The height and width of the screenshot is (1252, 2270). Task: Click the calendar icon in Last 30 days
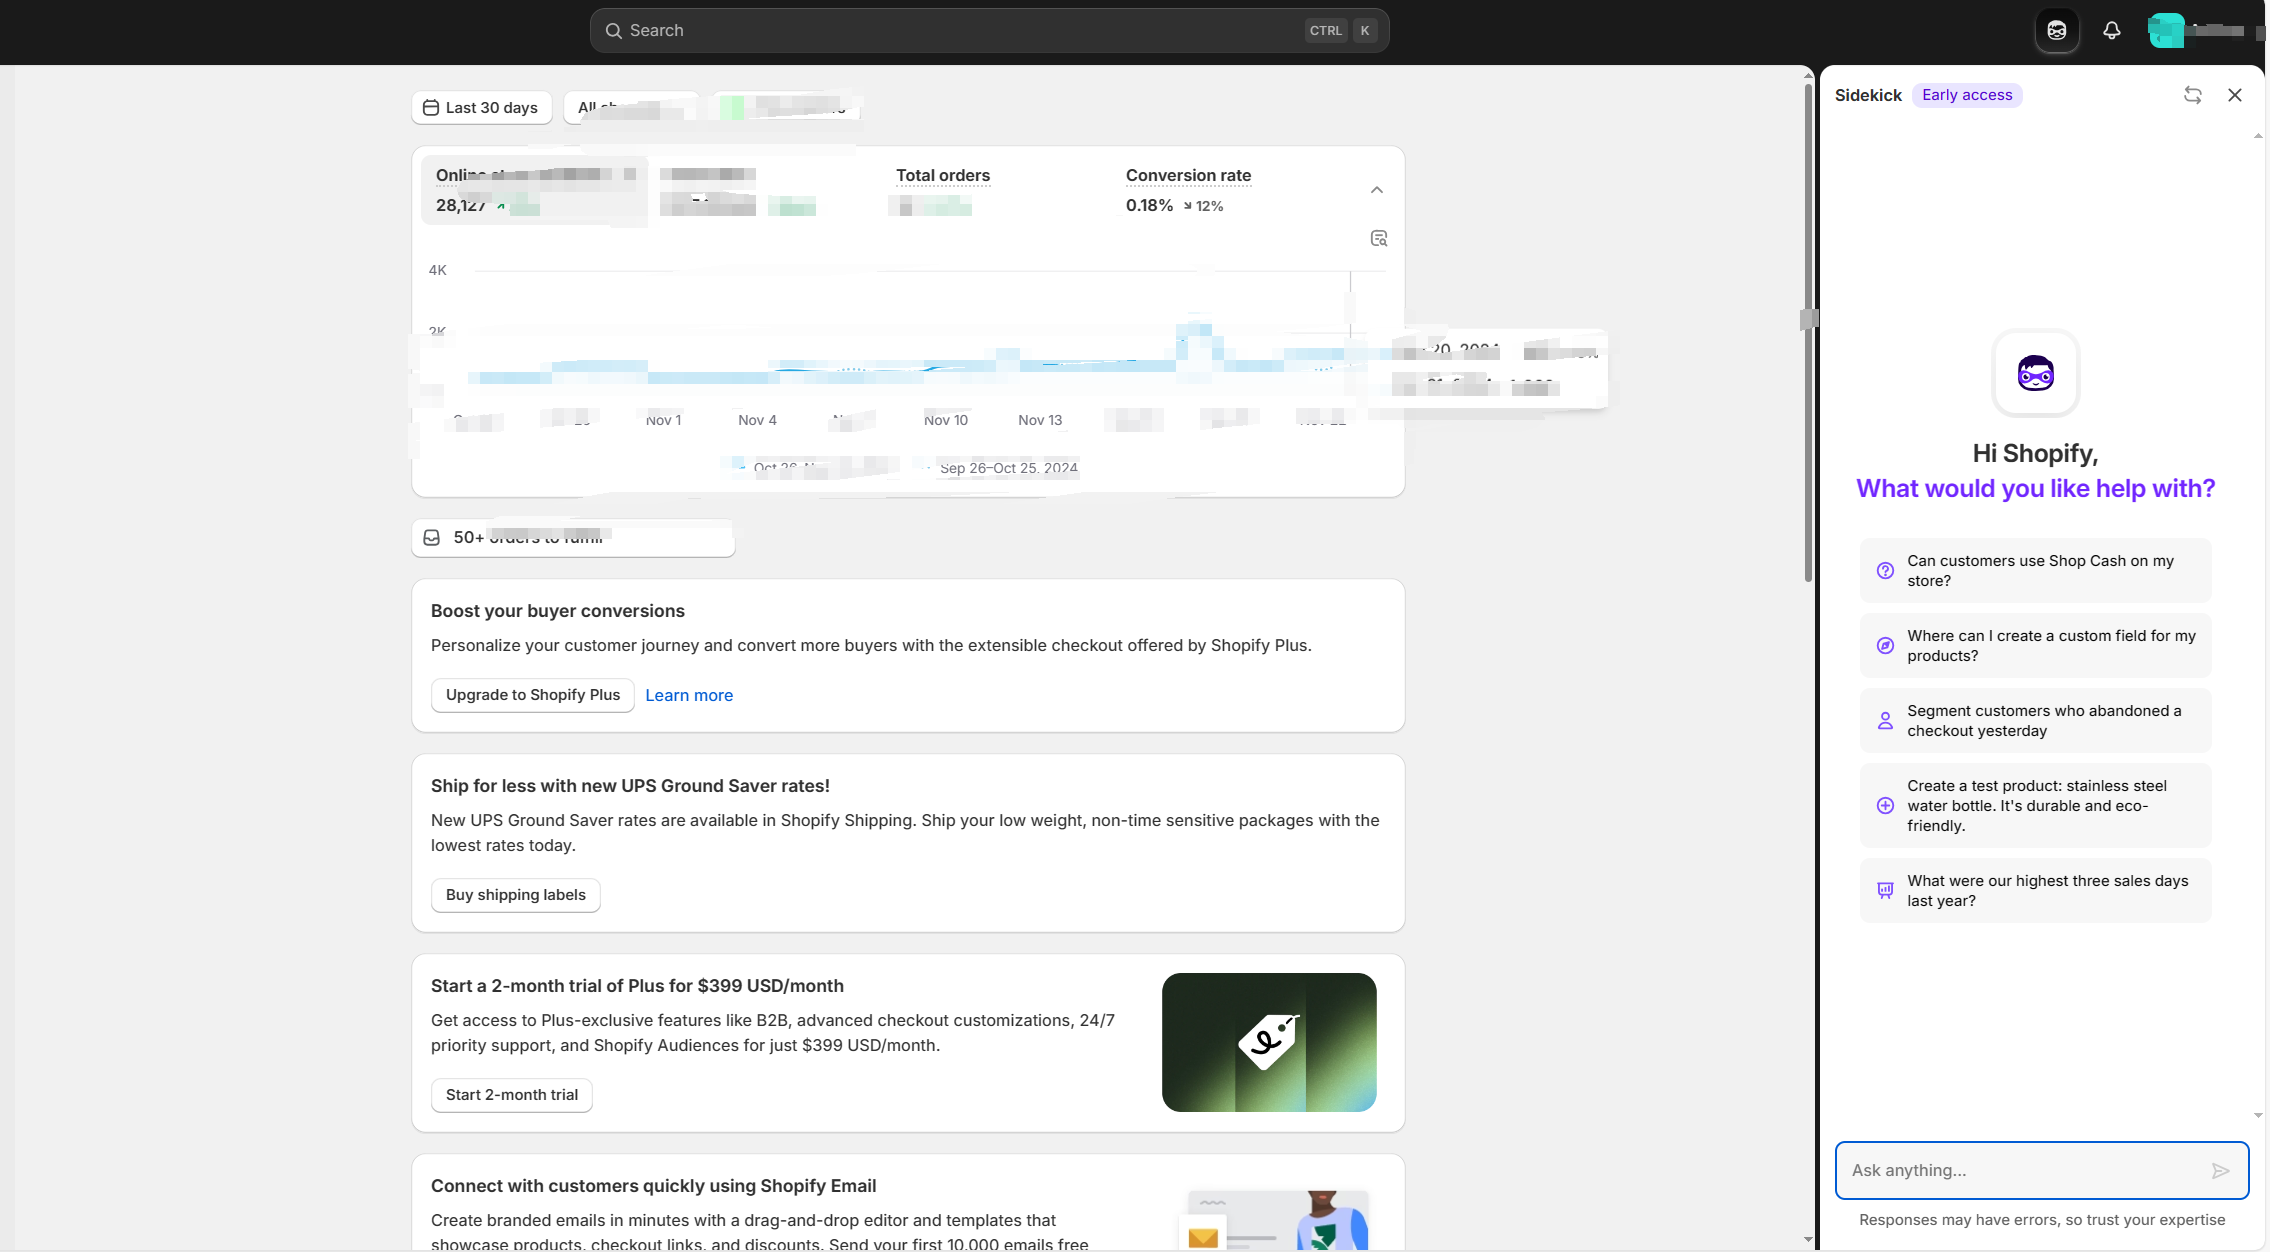pos(431,108)
